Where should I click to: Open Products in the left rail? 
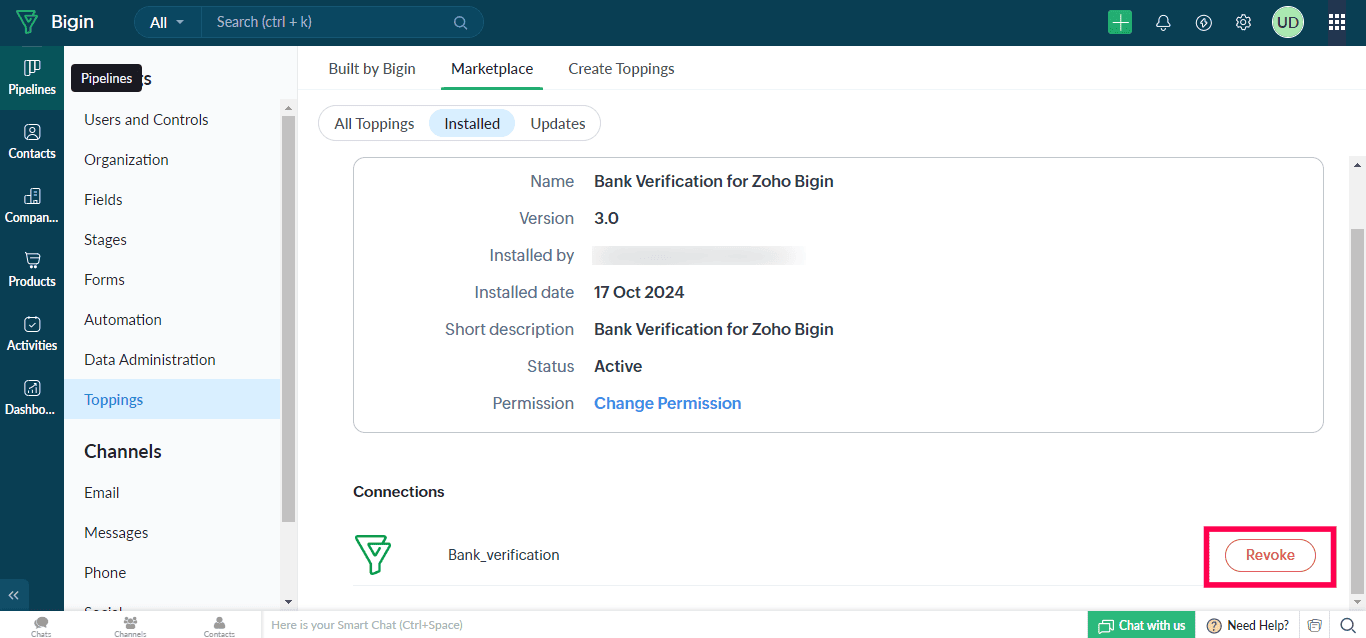coord(32,269)
